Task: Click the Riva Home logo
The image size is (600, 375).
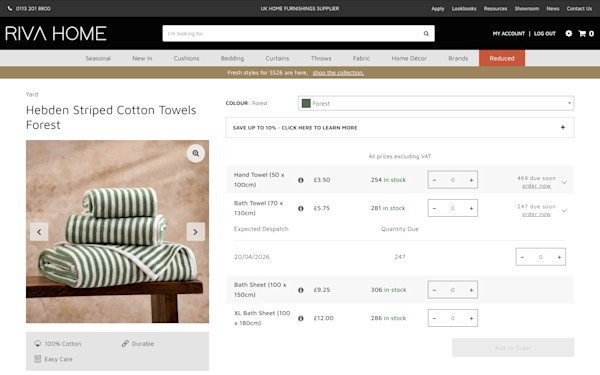Action: pyautogui.click(x=56, y=34)
